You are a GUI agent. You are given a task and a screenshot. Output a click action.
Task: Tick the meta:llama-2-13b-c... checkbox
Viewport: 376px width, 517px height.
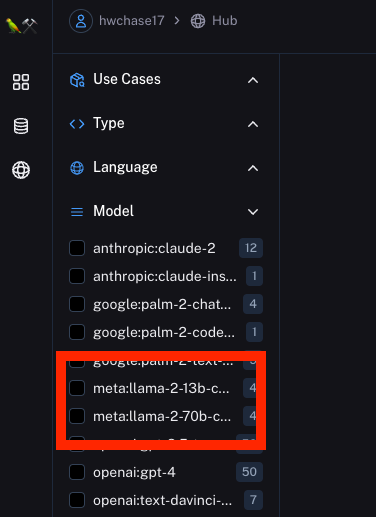tap(77, 388)
